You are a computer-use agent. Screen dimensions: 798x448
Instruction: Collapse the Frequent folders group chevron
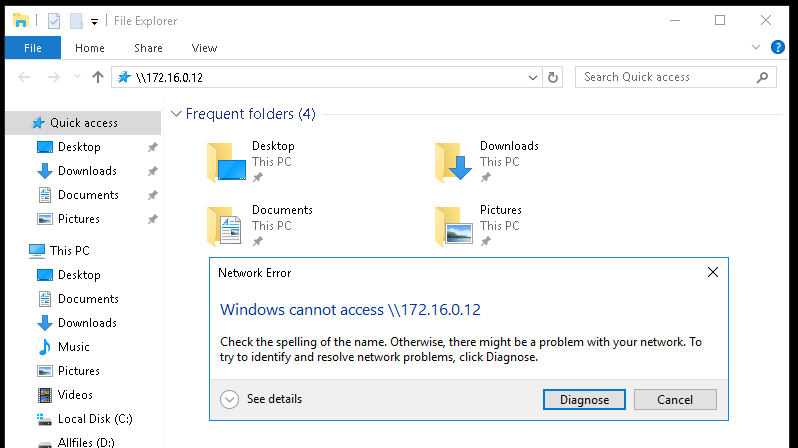coord(176,114)
